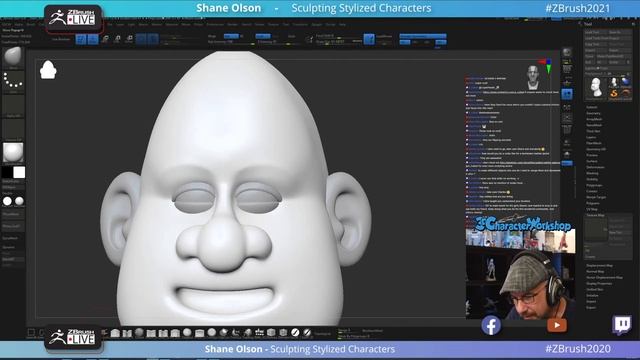This screenshot has width=640, height=360.
Task: Click the CamView head orientation widget
Action: (x=533, y=78)
